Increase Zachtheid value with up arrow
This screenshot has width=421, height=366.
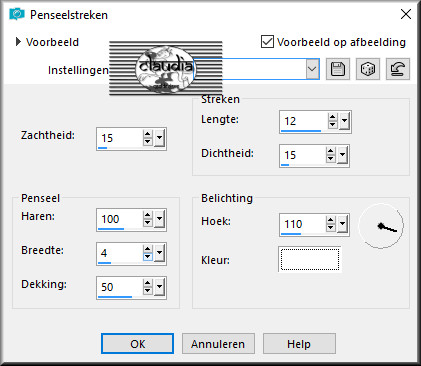coord(148,134)
